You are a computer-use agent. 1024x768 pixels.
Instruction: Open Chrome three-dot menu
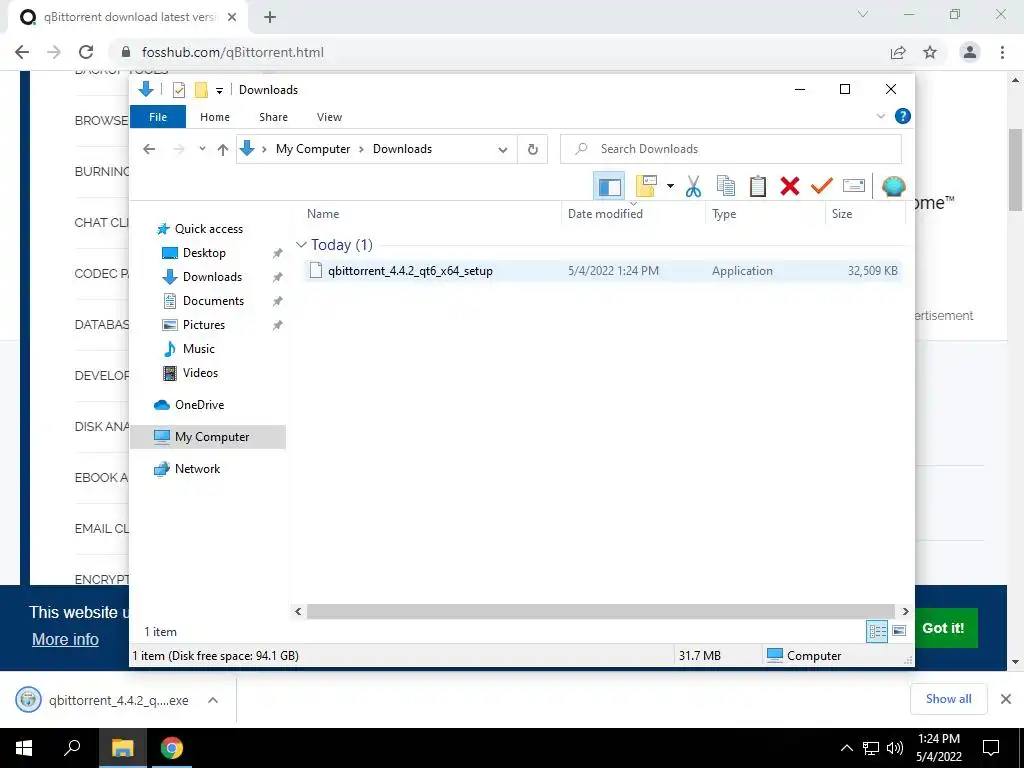click(x=1002, y=52)
